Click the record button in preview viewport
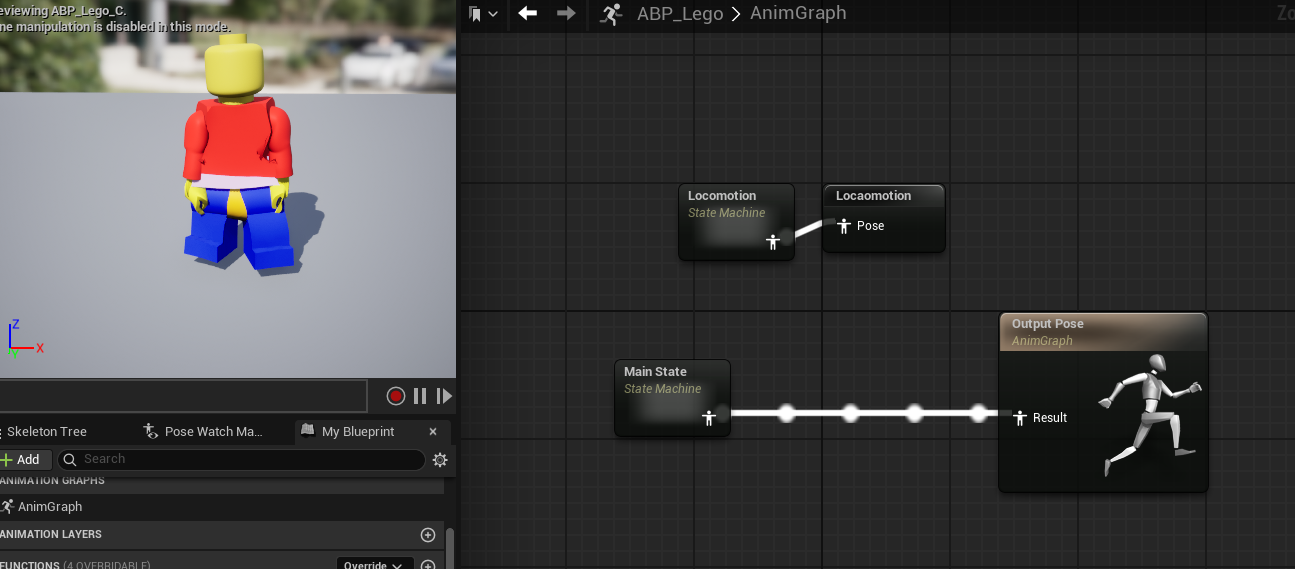This screenshot has height=569, width=1295. click(395, 396)
